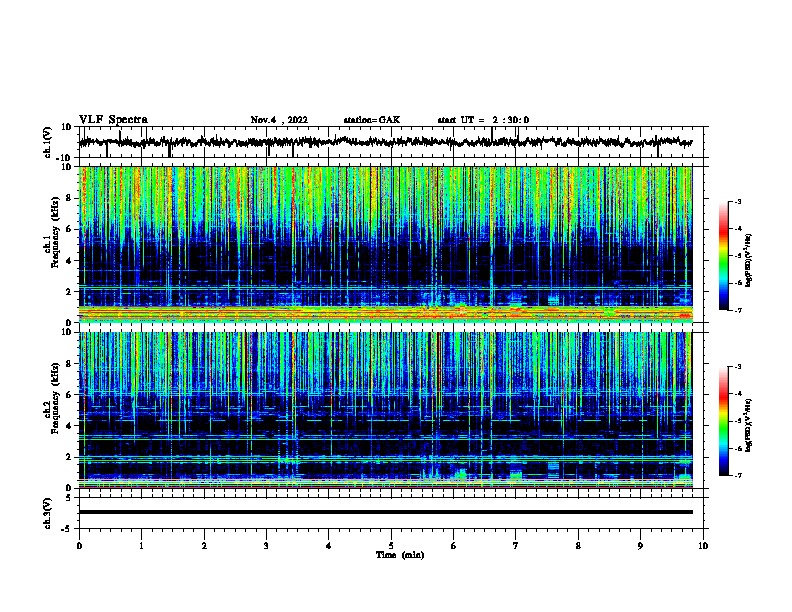The image size is (792, 612).
Task: Click the ch.1 waveform trace panel
Action: click(x=393, y=142)
